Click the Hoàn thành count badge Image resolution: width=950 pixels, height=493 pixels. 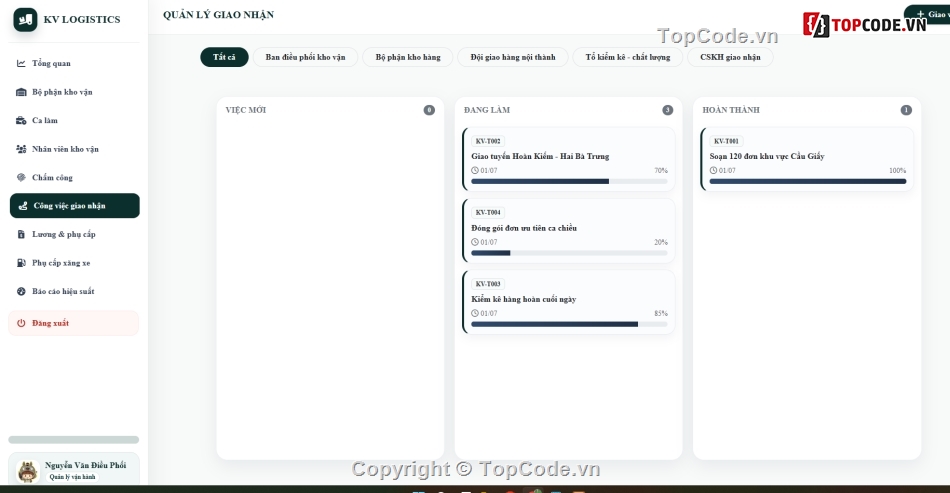pyautogui.click(x=906, y=110)
